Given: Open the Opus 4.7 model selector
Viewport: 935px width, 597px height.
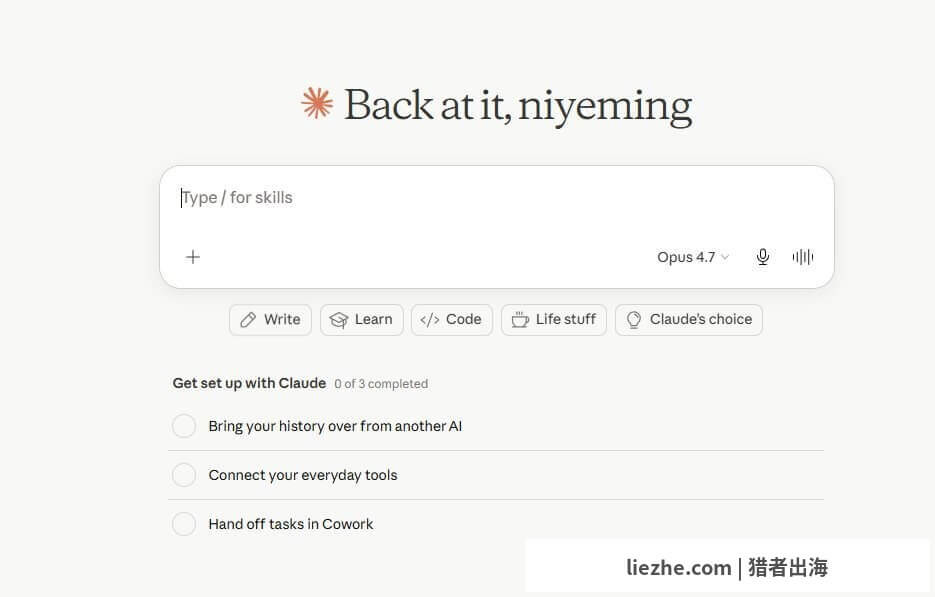Looking at the screenshot, I should tap(693, 257).
